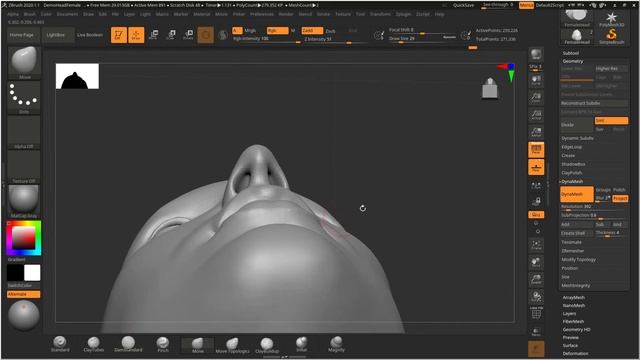Choose the ClayBuildup brush
640x360 pixels.
(267, 345)
